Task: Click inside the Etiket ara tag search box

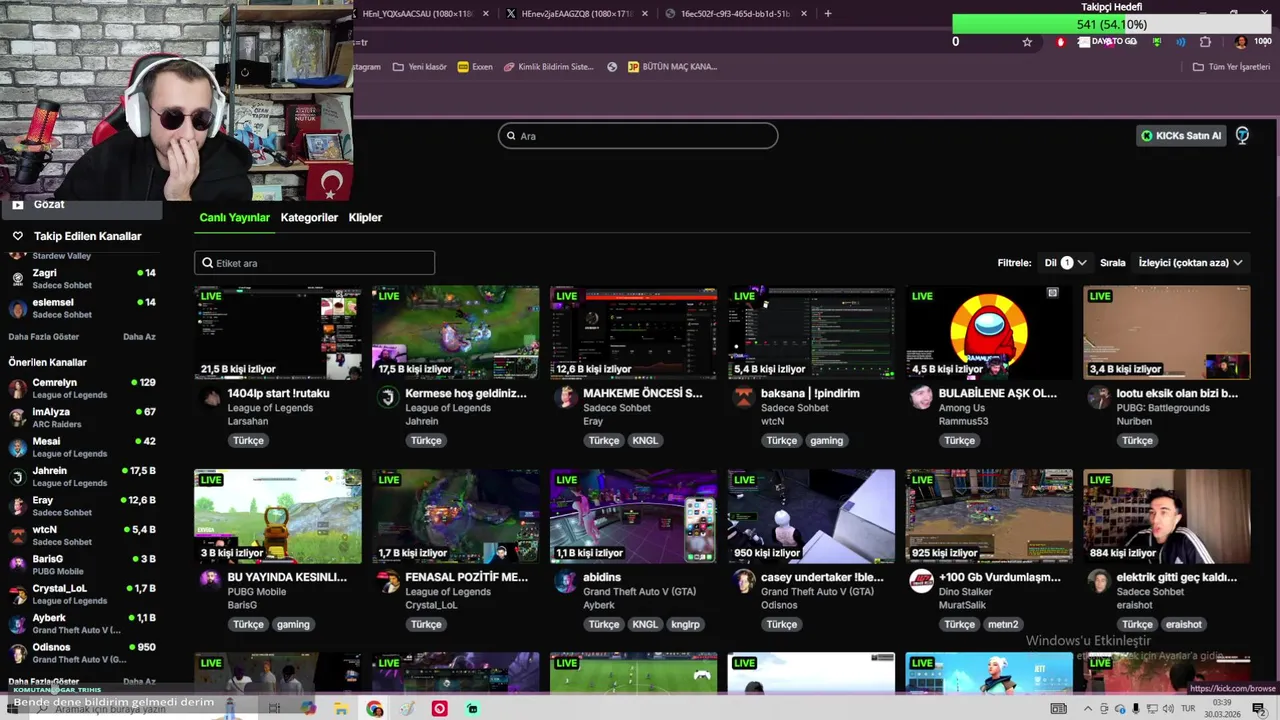Action: (314, 263)
